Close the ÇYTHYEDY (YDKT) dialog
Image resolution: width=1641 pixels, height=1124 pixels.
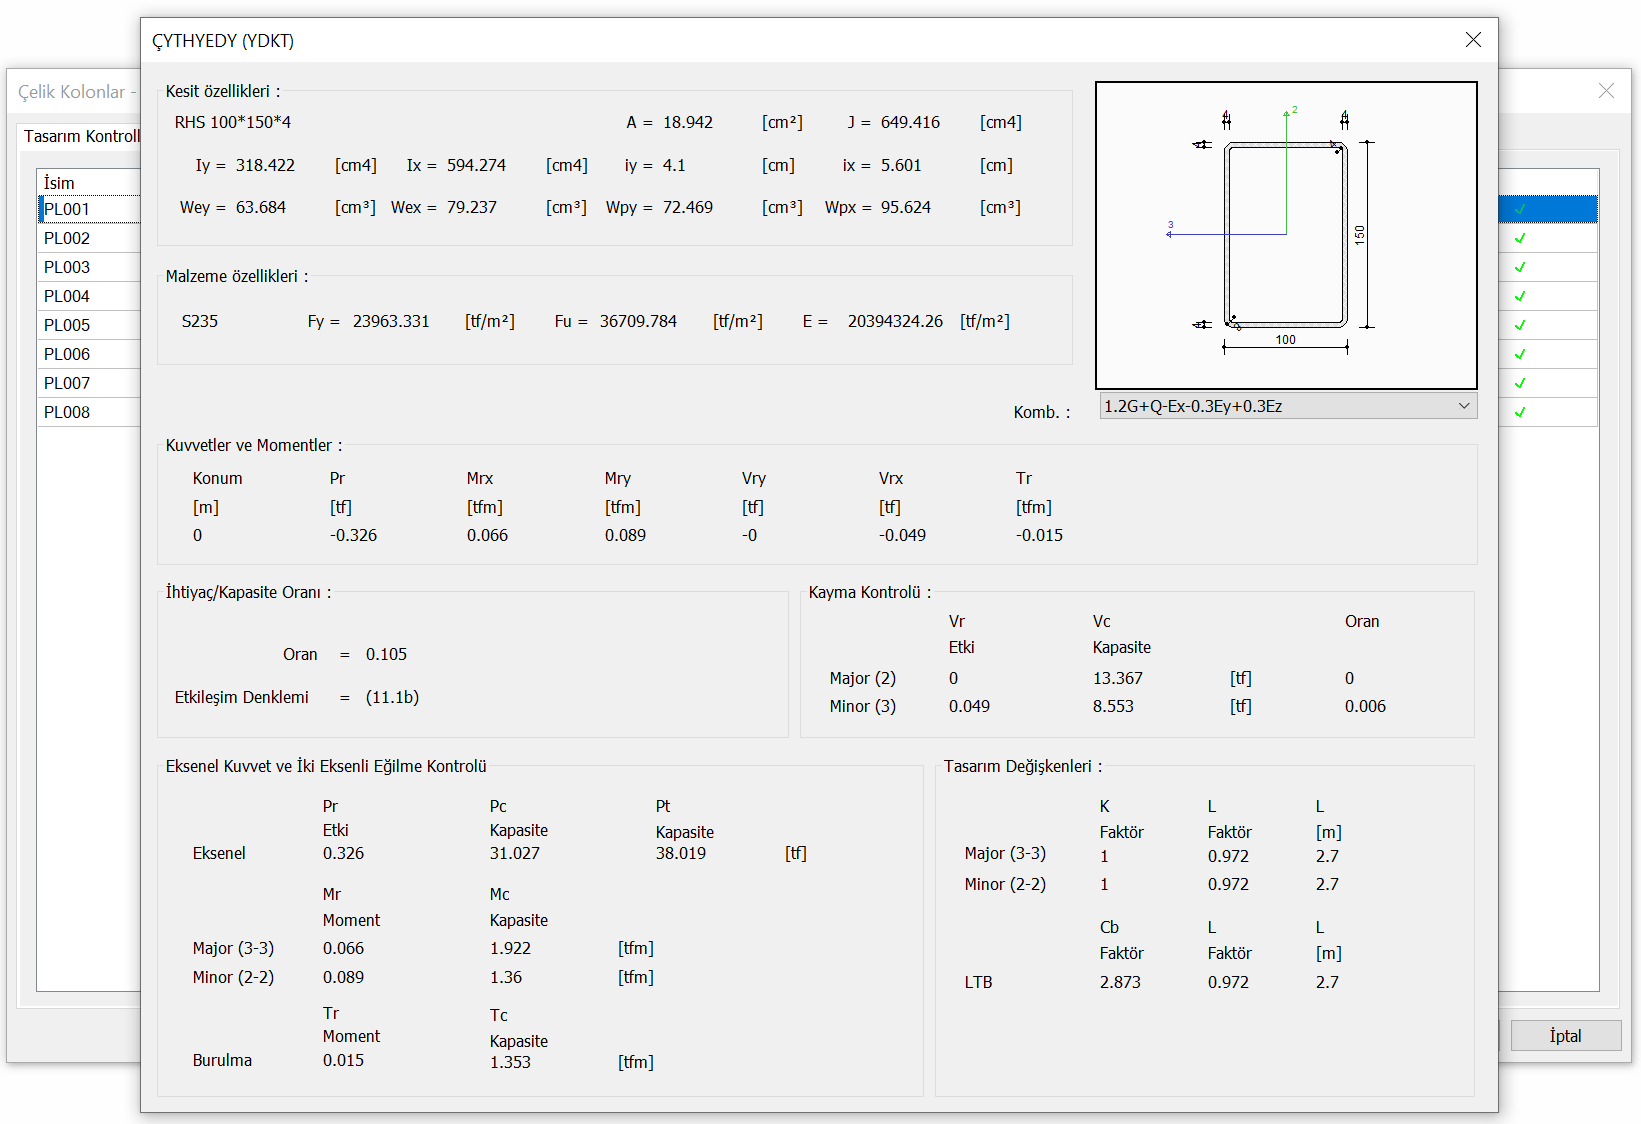point(1473,40)
